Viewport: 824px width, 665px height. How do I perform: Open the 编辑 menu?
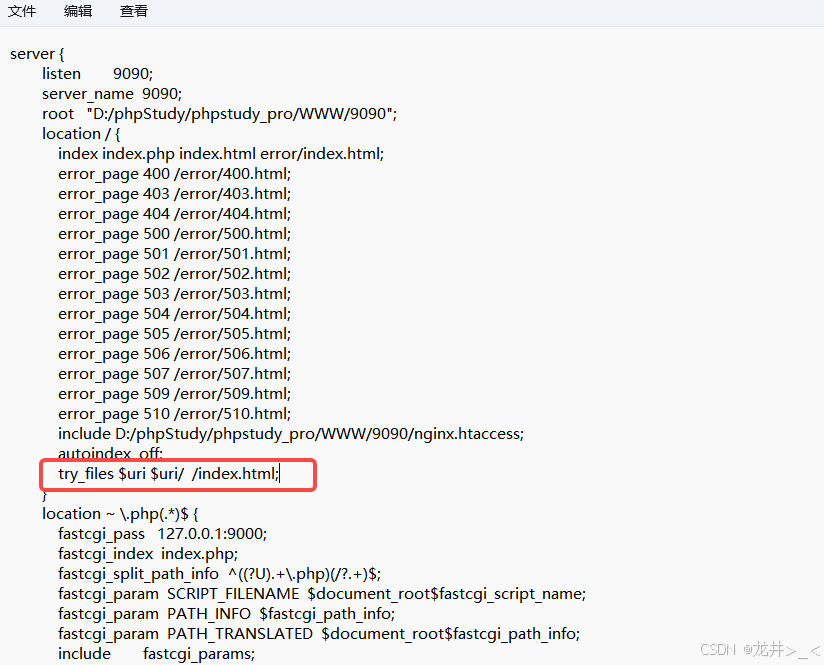78,11
